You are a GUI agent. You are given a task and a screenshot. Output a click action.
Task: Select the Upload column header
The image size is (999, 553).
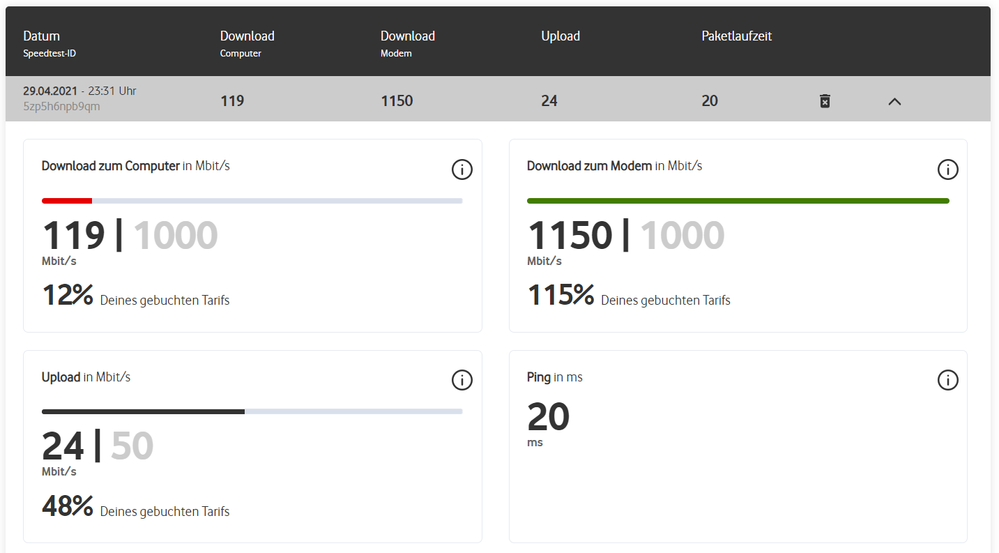[560, 37]
